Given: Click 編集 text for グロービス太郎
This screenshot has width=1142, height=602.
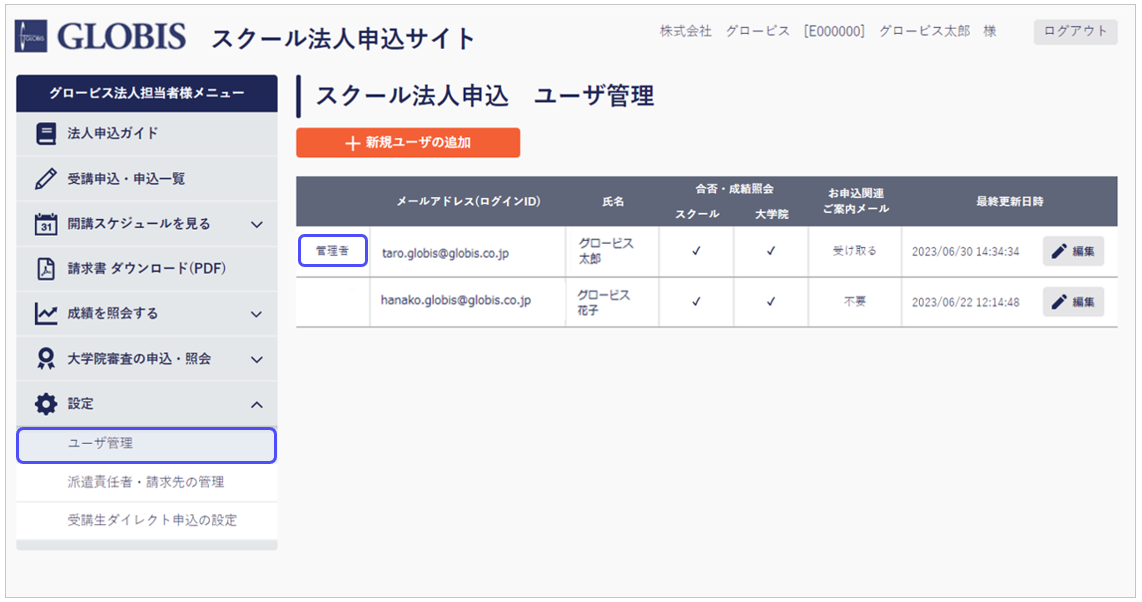Looking at the screenshot, I should tap(1083, 251).
